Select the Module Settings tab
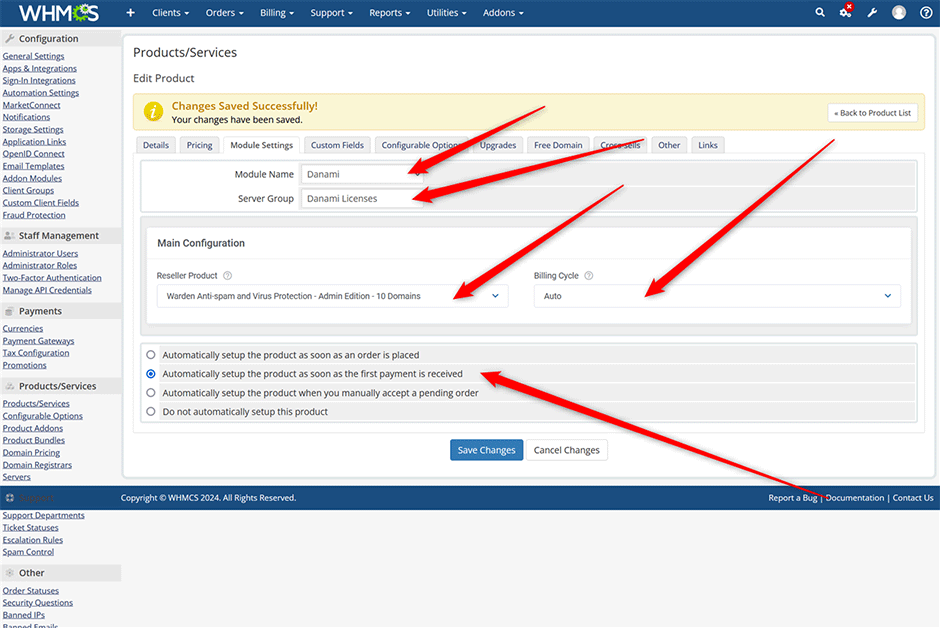 (261, 145)
